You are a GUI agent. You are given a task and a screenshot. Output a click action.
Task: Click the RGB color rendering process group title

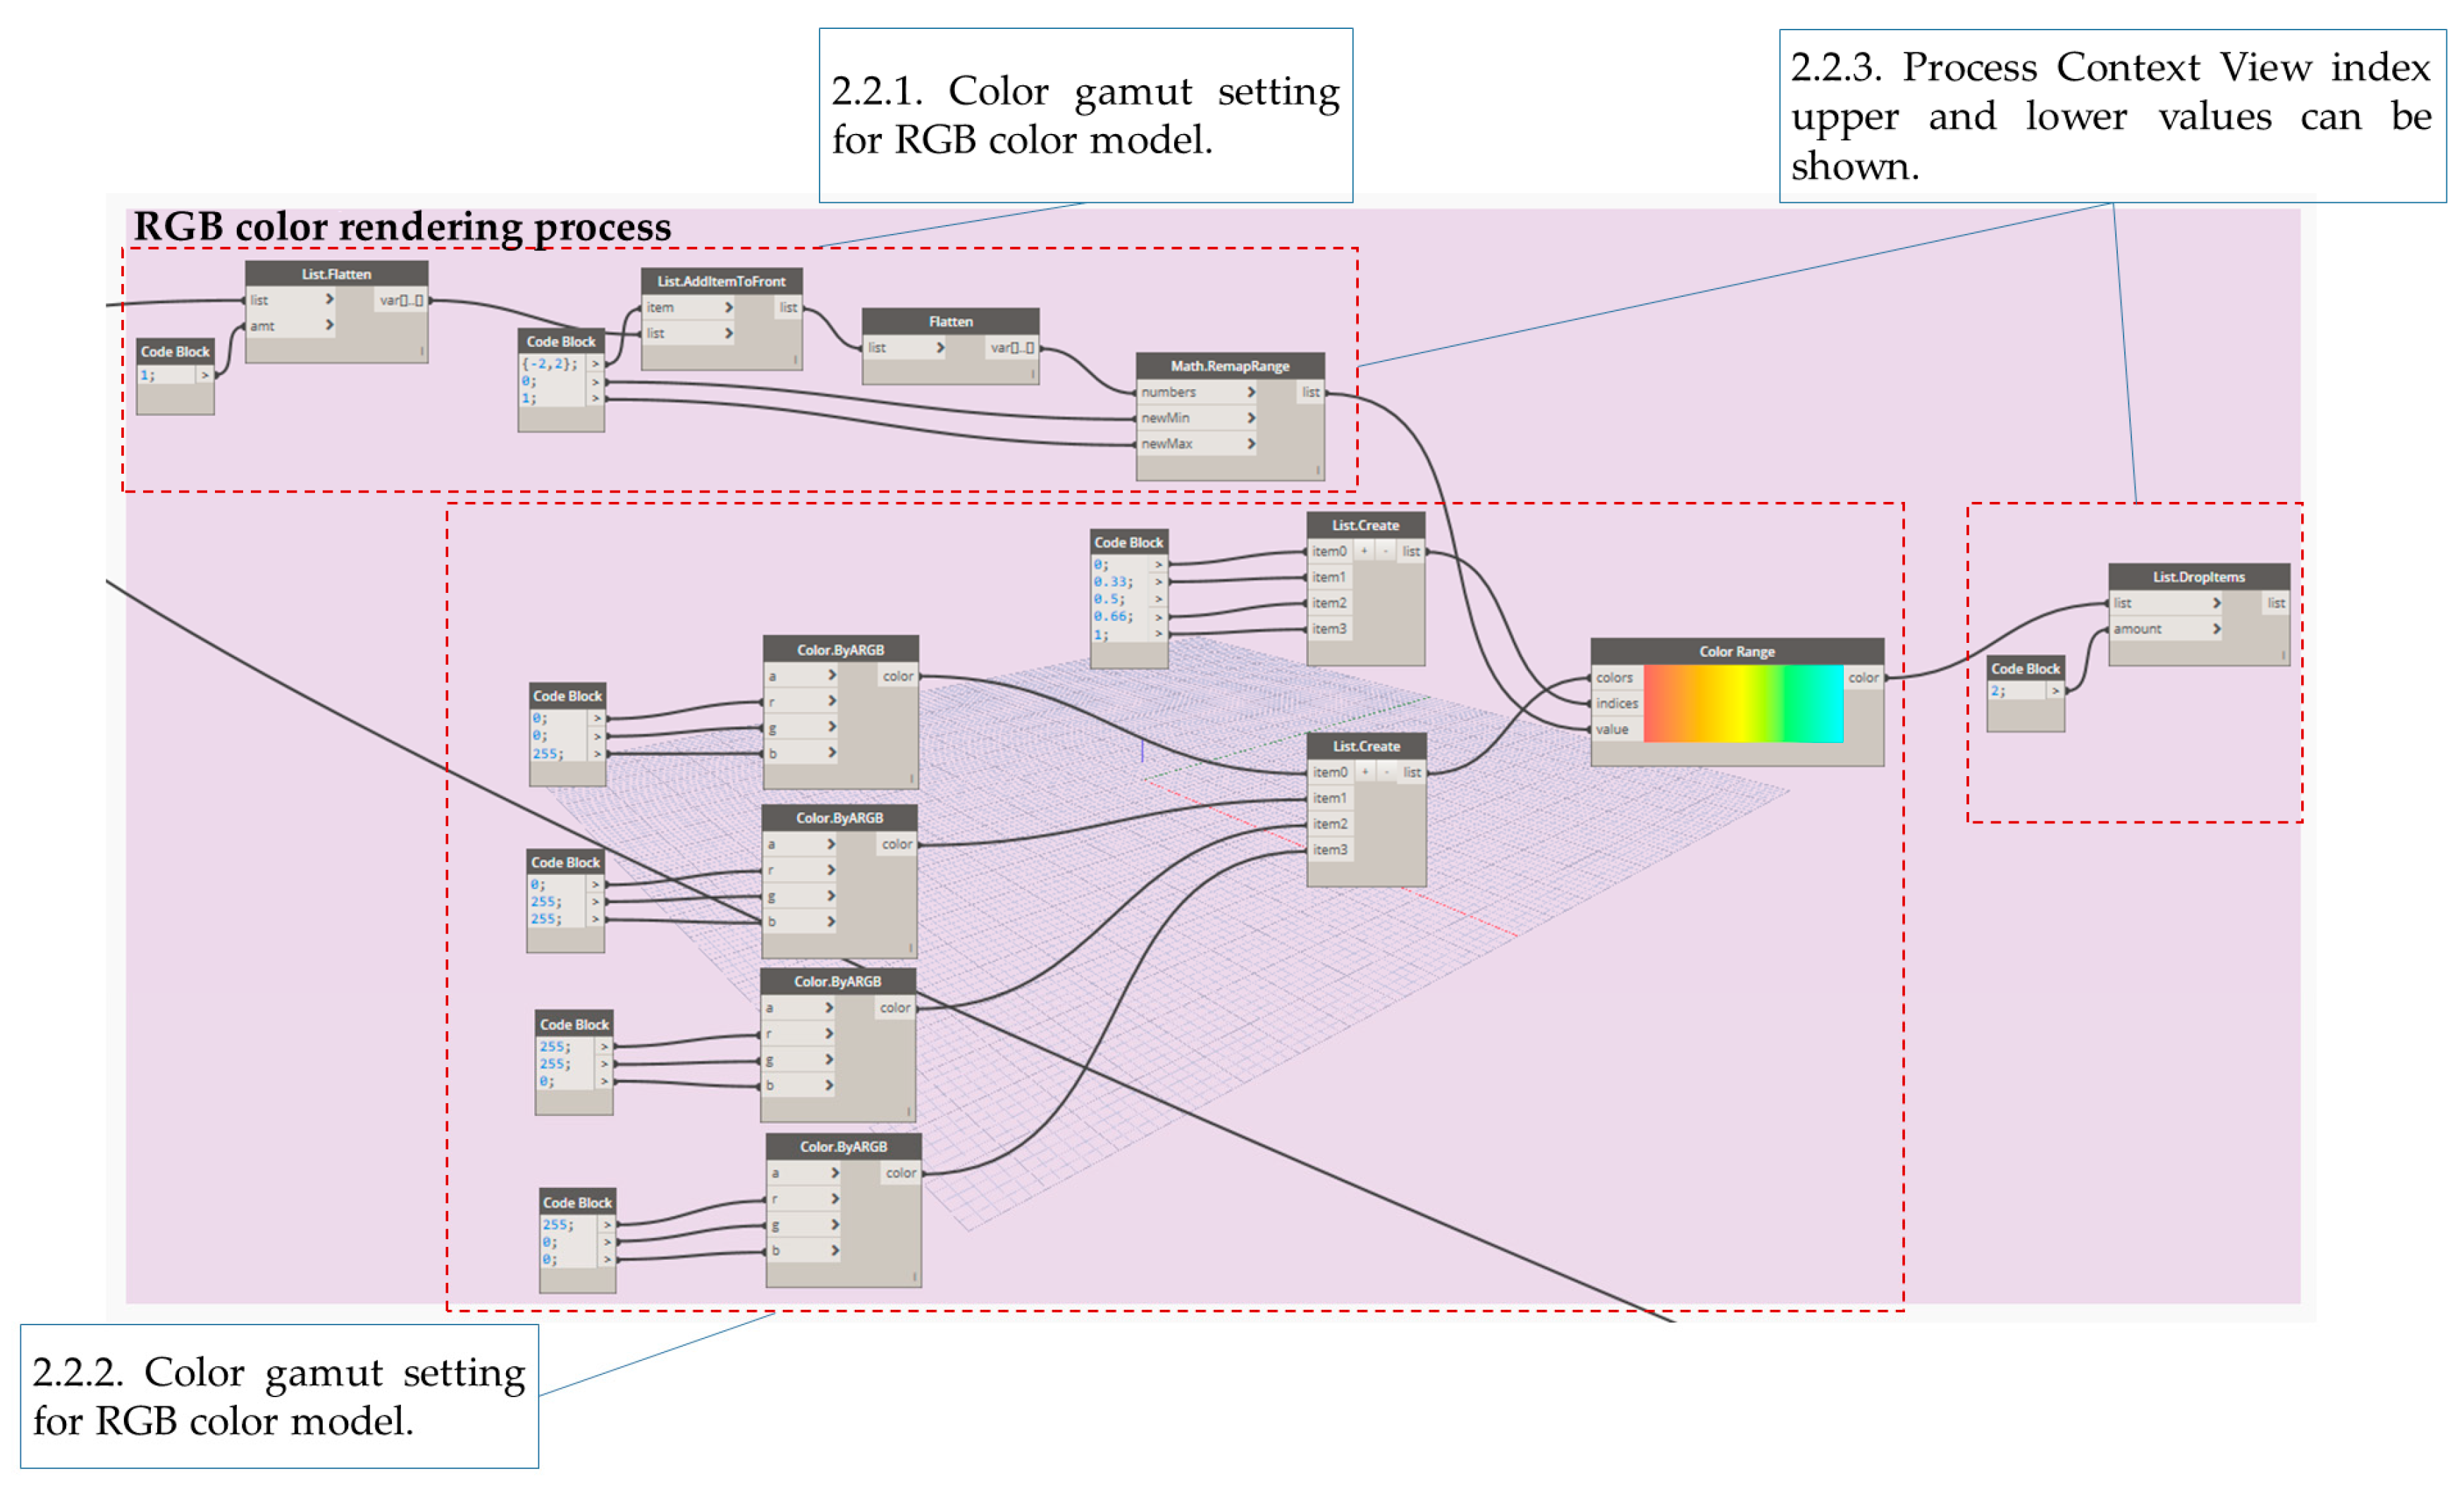point(402,228)
